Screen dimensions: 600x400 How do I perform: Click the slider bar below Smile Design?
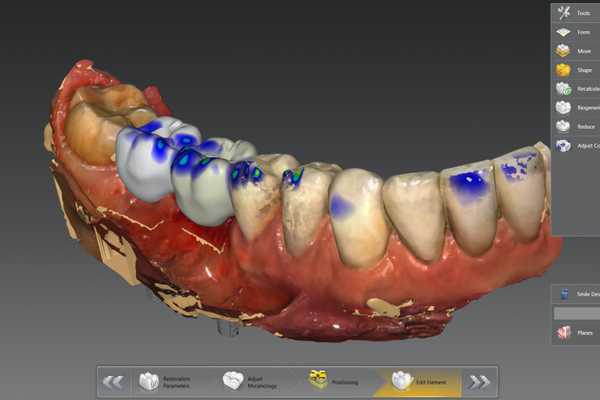pyautogui.click(x=576, y=312)
